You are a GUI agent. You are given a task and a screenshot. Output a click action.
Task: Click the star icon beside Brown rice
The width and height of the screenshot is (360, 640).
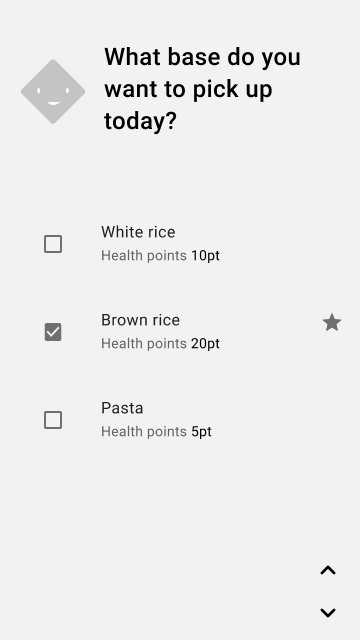(x=332, y=323)
